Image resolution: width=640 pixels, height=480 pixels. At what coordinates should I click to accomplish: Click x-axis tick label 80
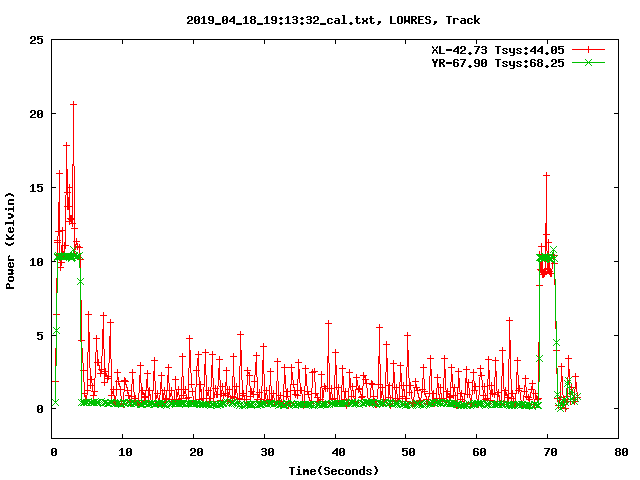[x=621, y=452]
